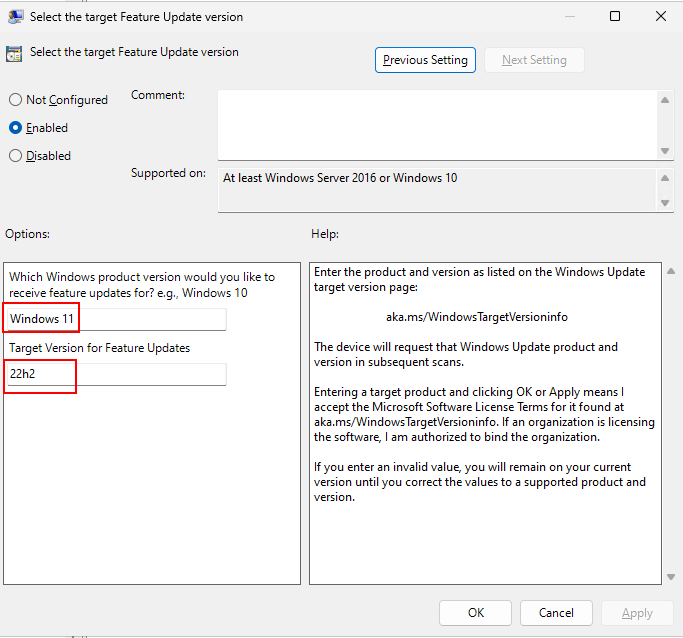The image size is (683, 638).
Task: Click into the Comment text box
Action: pyautogui.click(x=437, y=125)
